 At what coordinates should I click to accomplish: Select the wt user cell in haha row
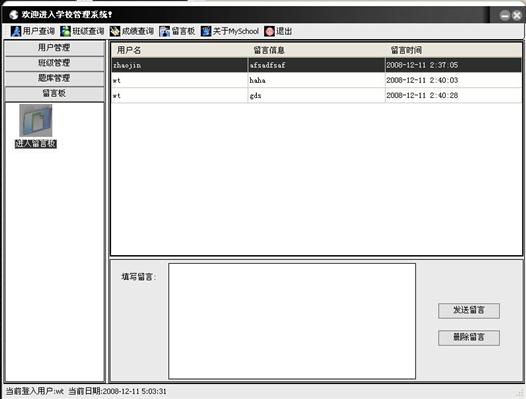pos(180,80)
